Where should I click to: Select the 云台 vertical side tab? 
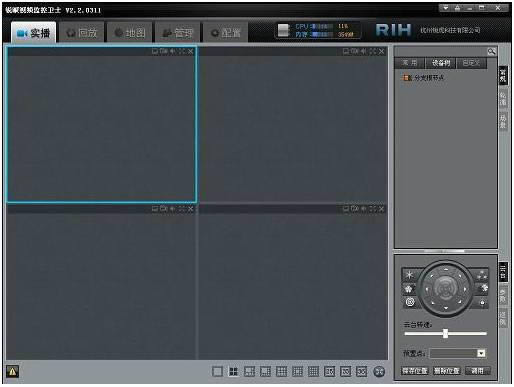click(503, 272)
